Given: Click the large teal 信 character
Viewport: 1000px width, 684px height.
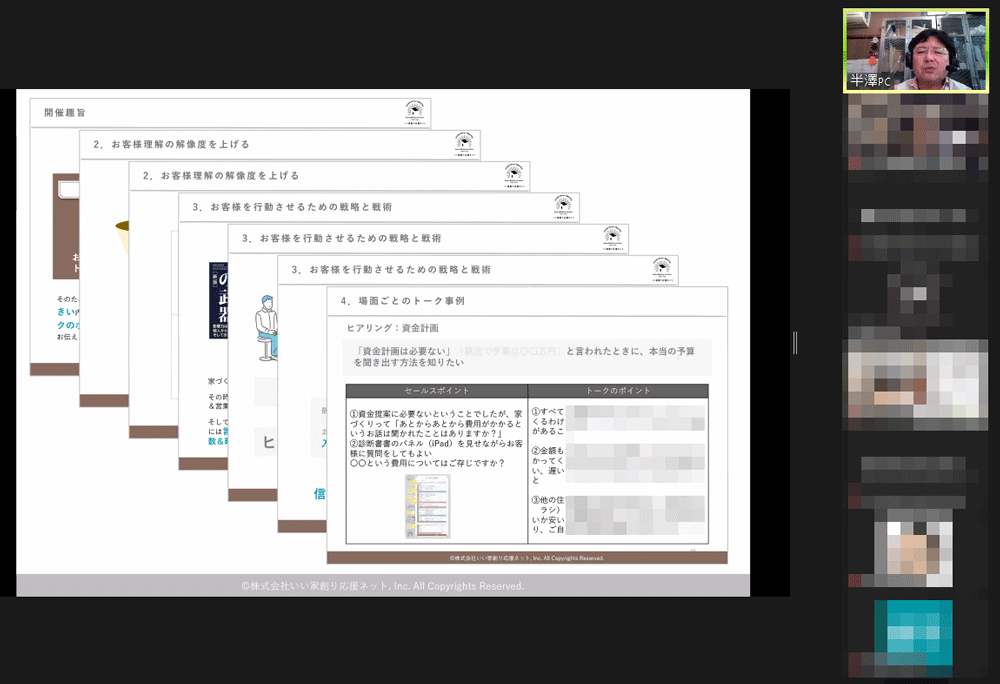Looking at the screenshot, I should (x=318, y=493).
